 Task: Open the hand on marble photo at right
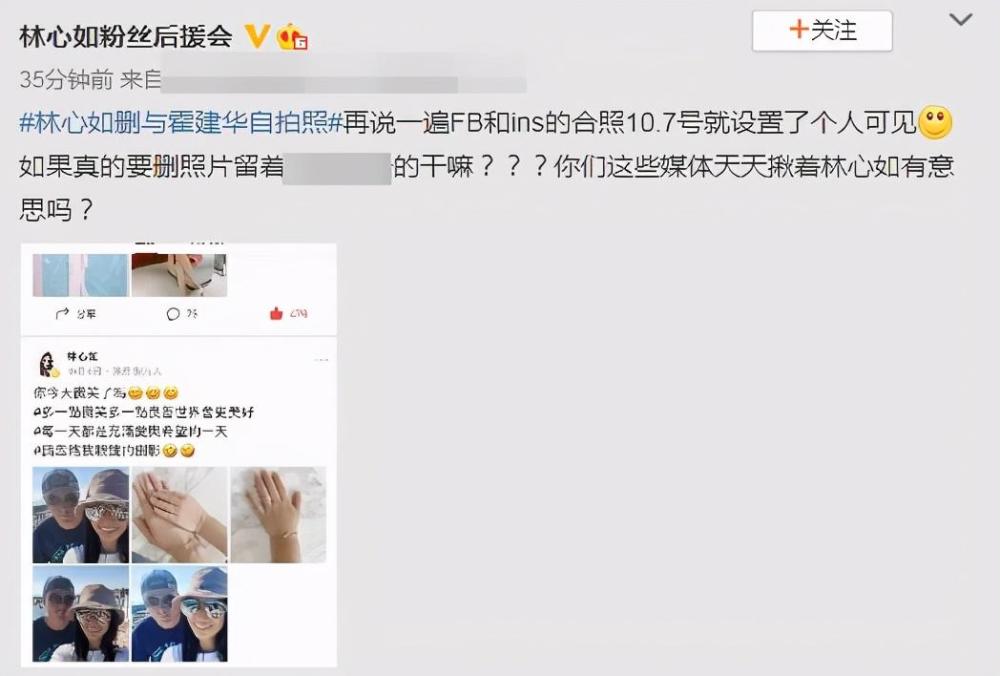pos(278,515)
